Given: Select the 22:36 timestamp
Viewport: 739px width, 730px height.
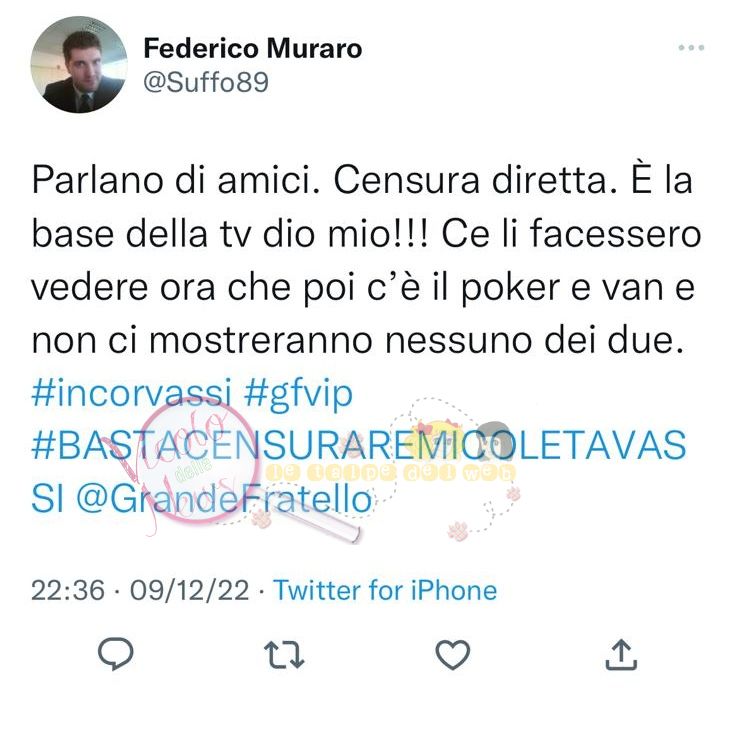Looking at the screenshot, I should 68,590.
